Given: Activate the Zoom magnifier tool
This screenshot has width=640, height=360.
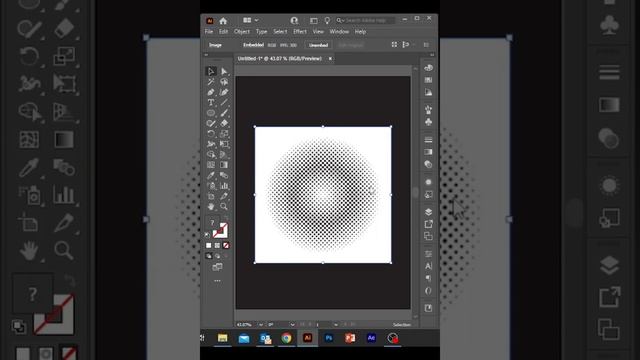Looking at the screenshot, I should coord(224,207).
